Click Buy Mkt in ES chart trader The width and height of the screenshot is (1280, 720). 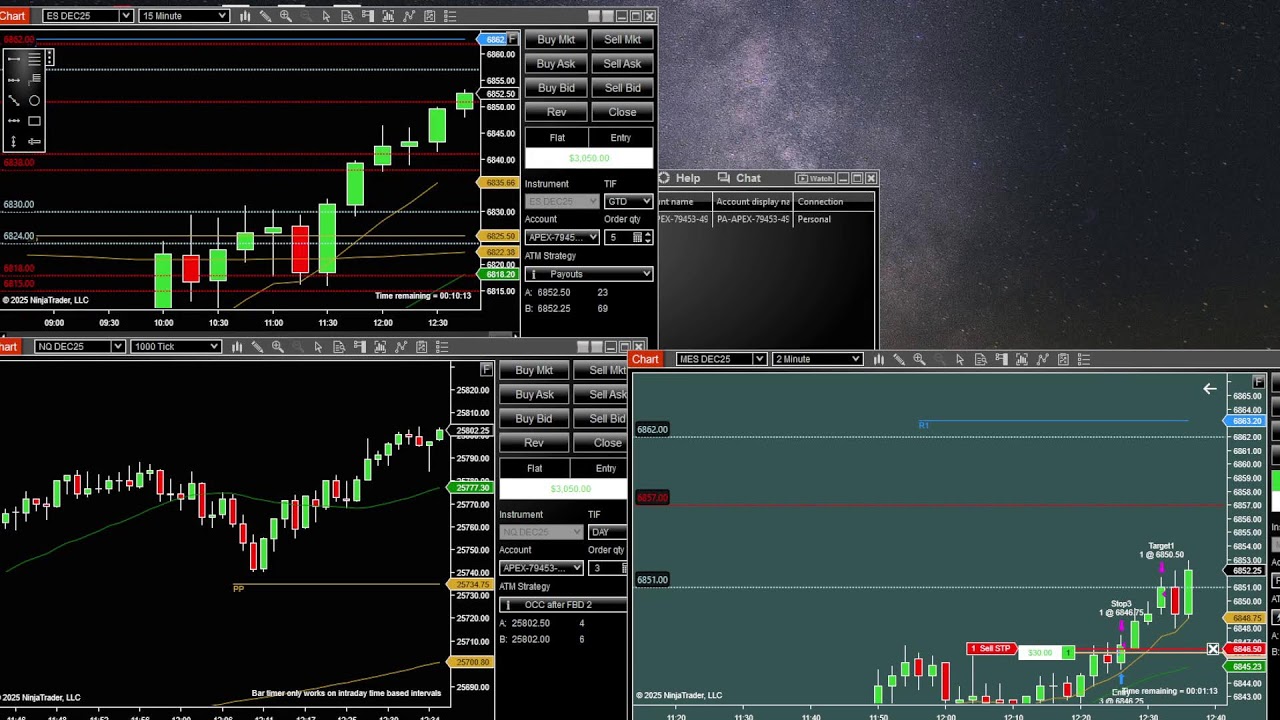[x=556, y=40]
